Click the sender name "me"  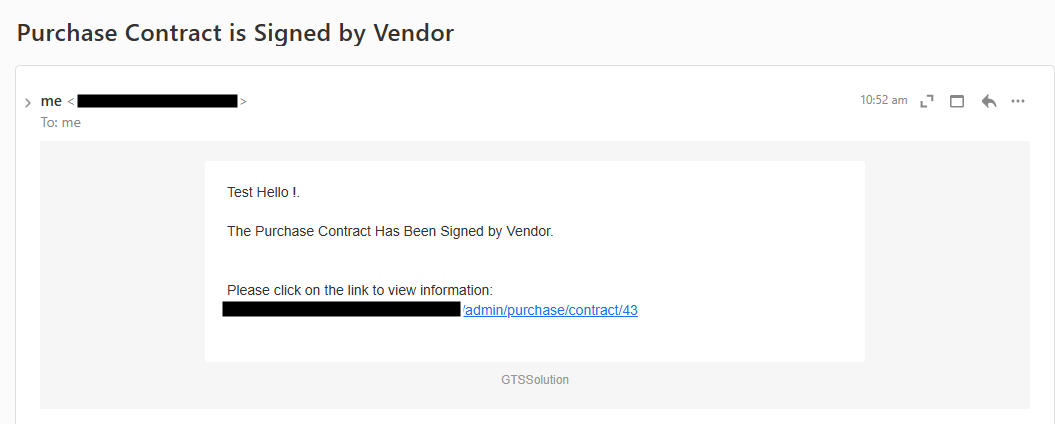coord(51,101)
